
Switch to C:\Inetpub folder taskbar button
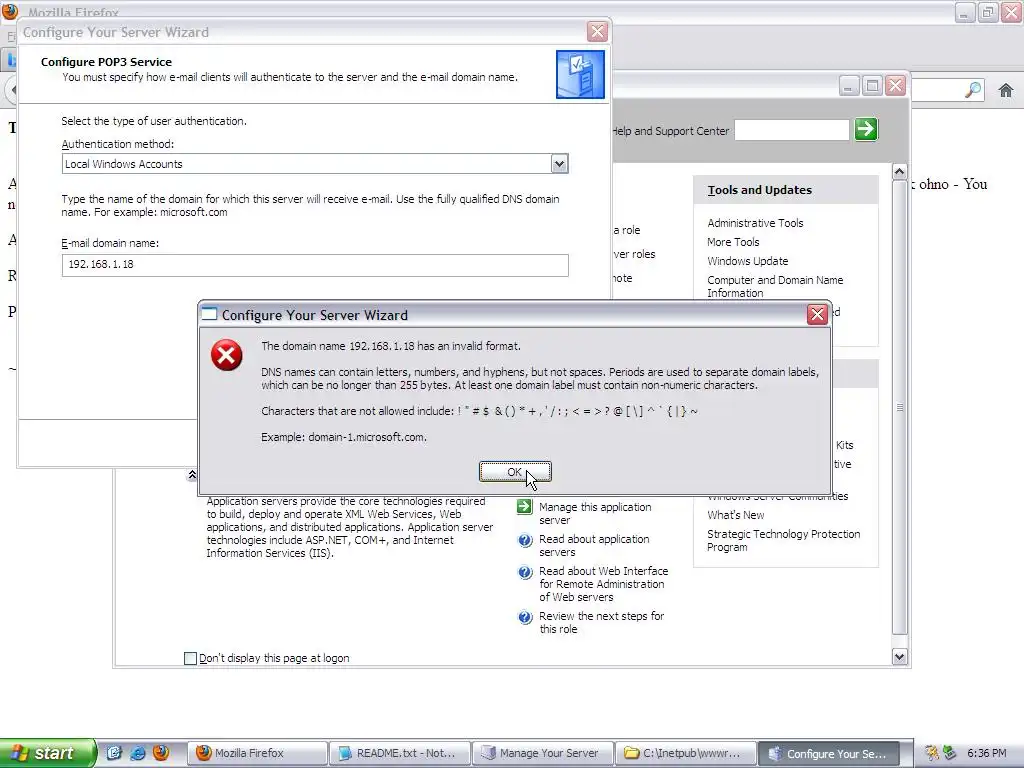[686, 753]
